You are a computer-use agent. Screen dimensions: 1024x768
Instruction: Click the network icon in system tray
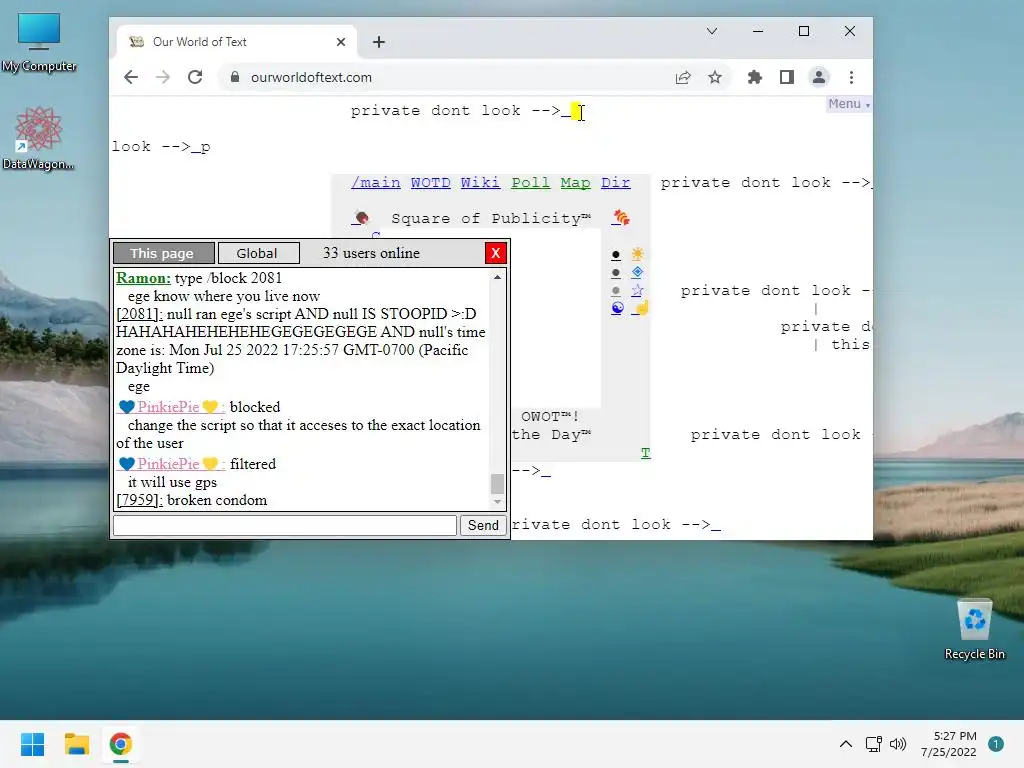873,744
